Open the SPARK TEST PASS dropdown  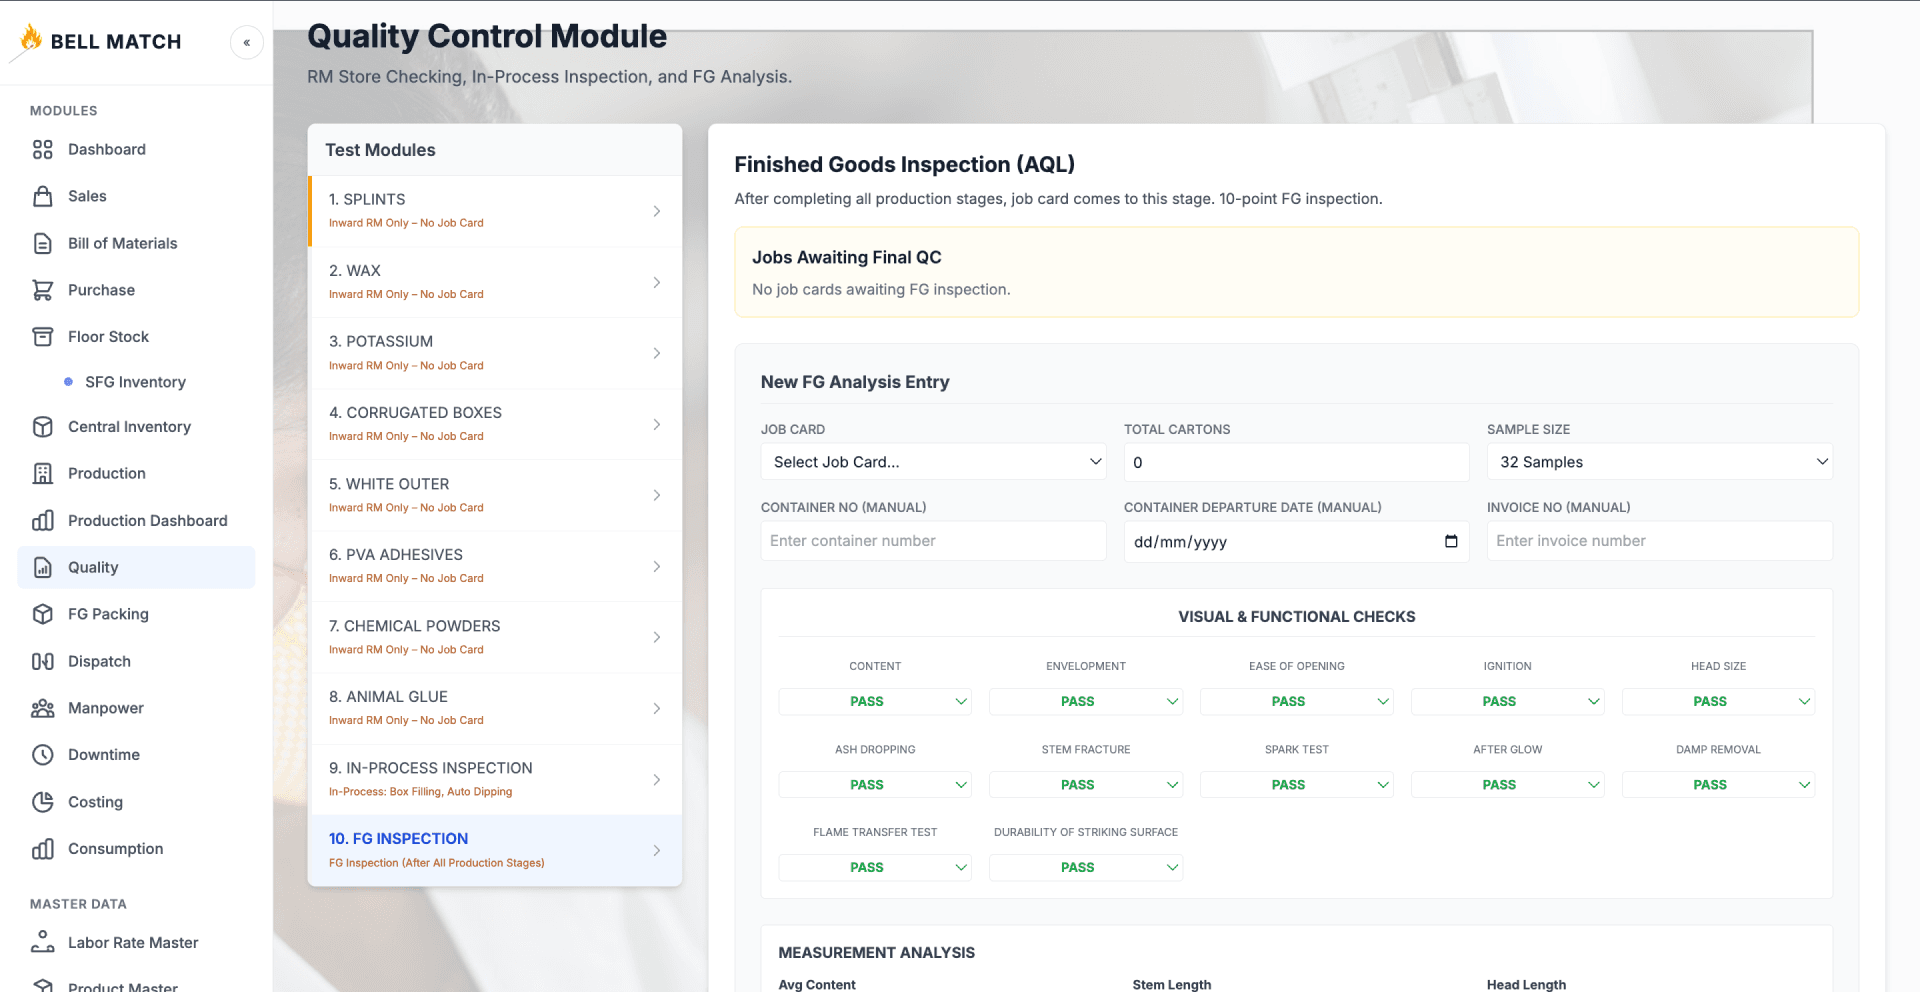click(1297, 785)
